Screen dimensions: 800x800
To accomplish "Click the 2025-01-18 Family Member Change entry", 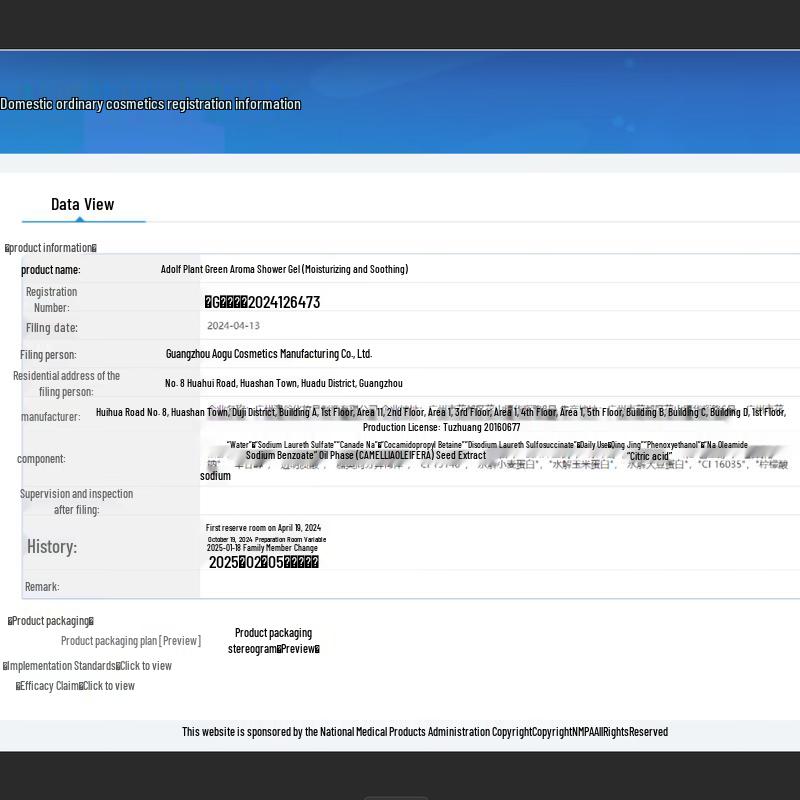I will click(x=262, y=548).
